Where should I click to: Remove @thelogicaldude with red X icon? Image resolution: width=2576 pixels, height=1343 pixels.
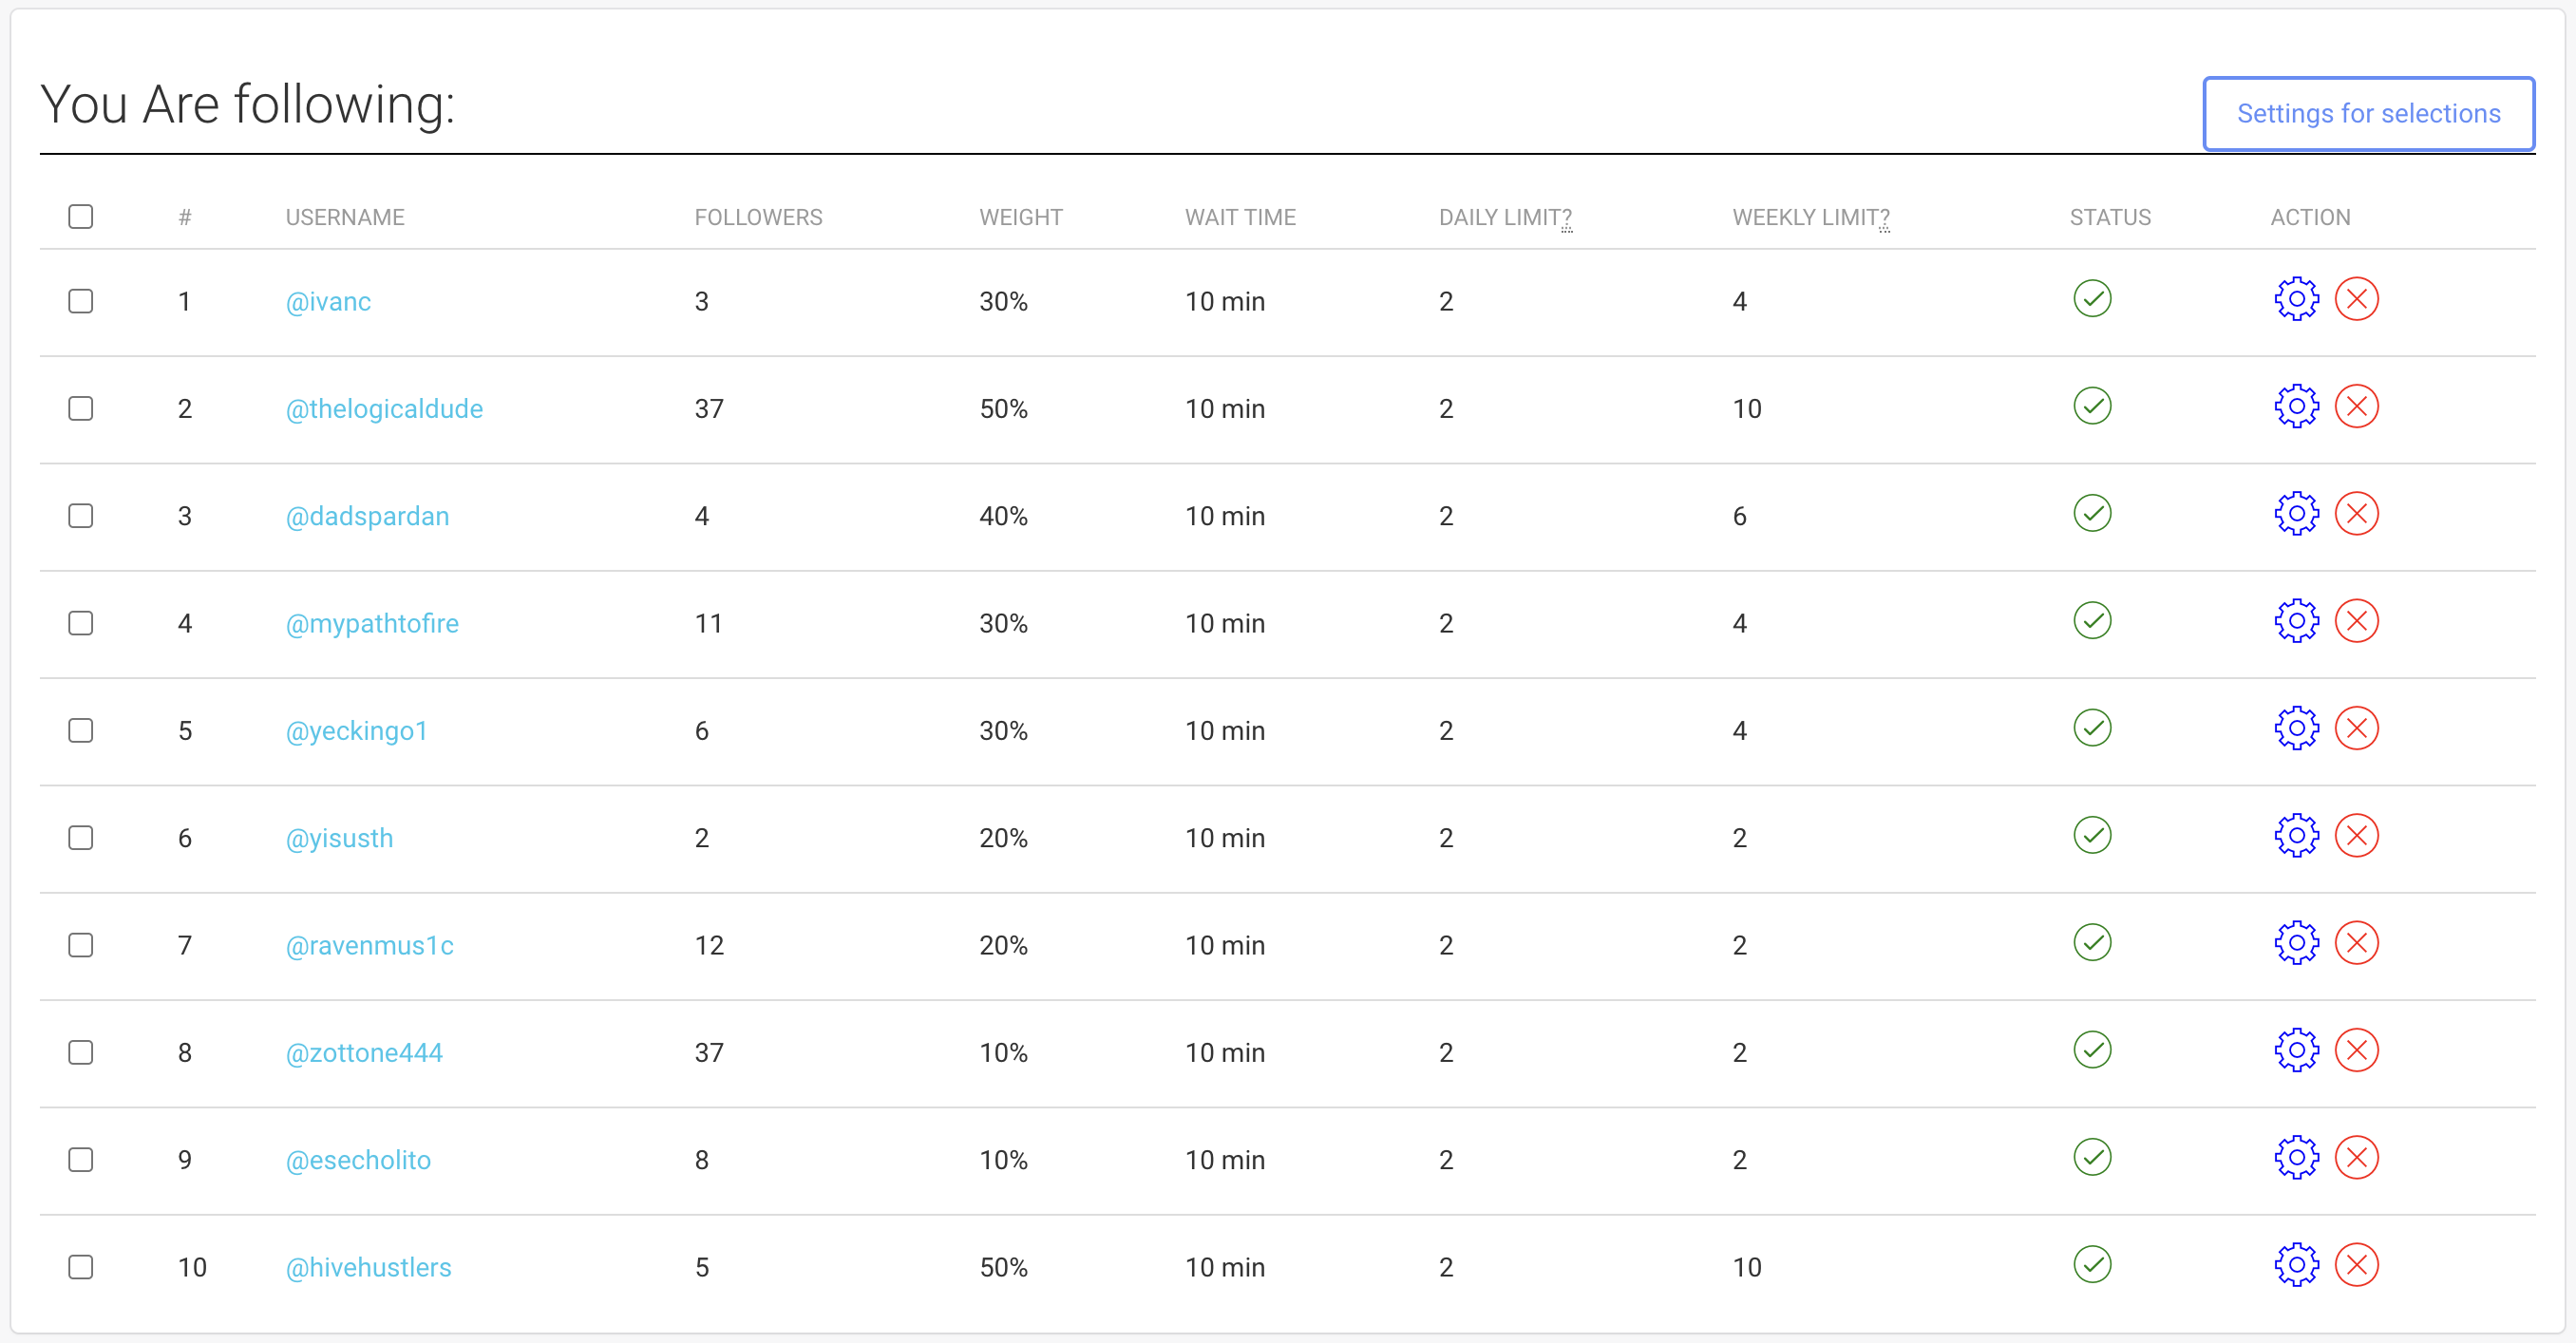[2356, 406]
